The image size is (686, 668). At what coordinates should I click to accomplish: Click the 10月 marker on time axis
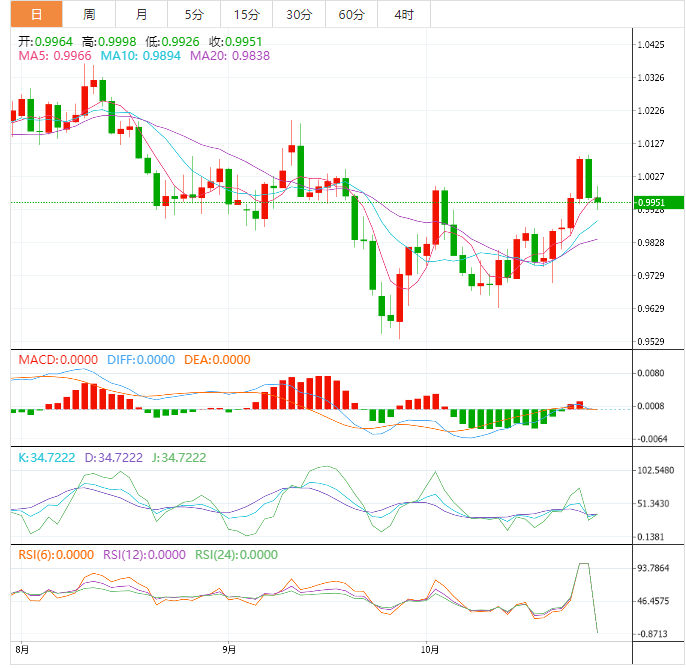[426, 649]
